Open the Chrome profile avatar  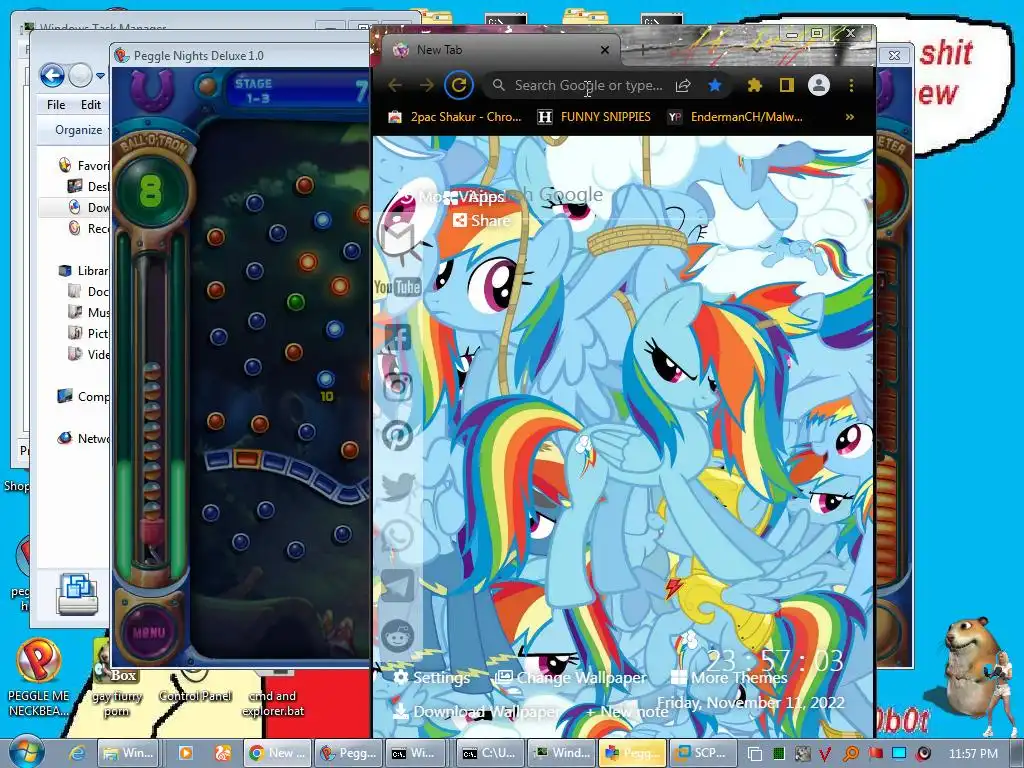[x=818, y=85]
